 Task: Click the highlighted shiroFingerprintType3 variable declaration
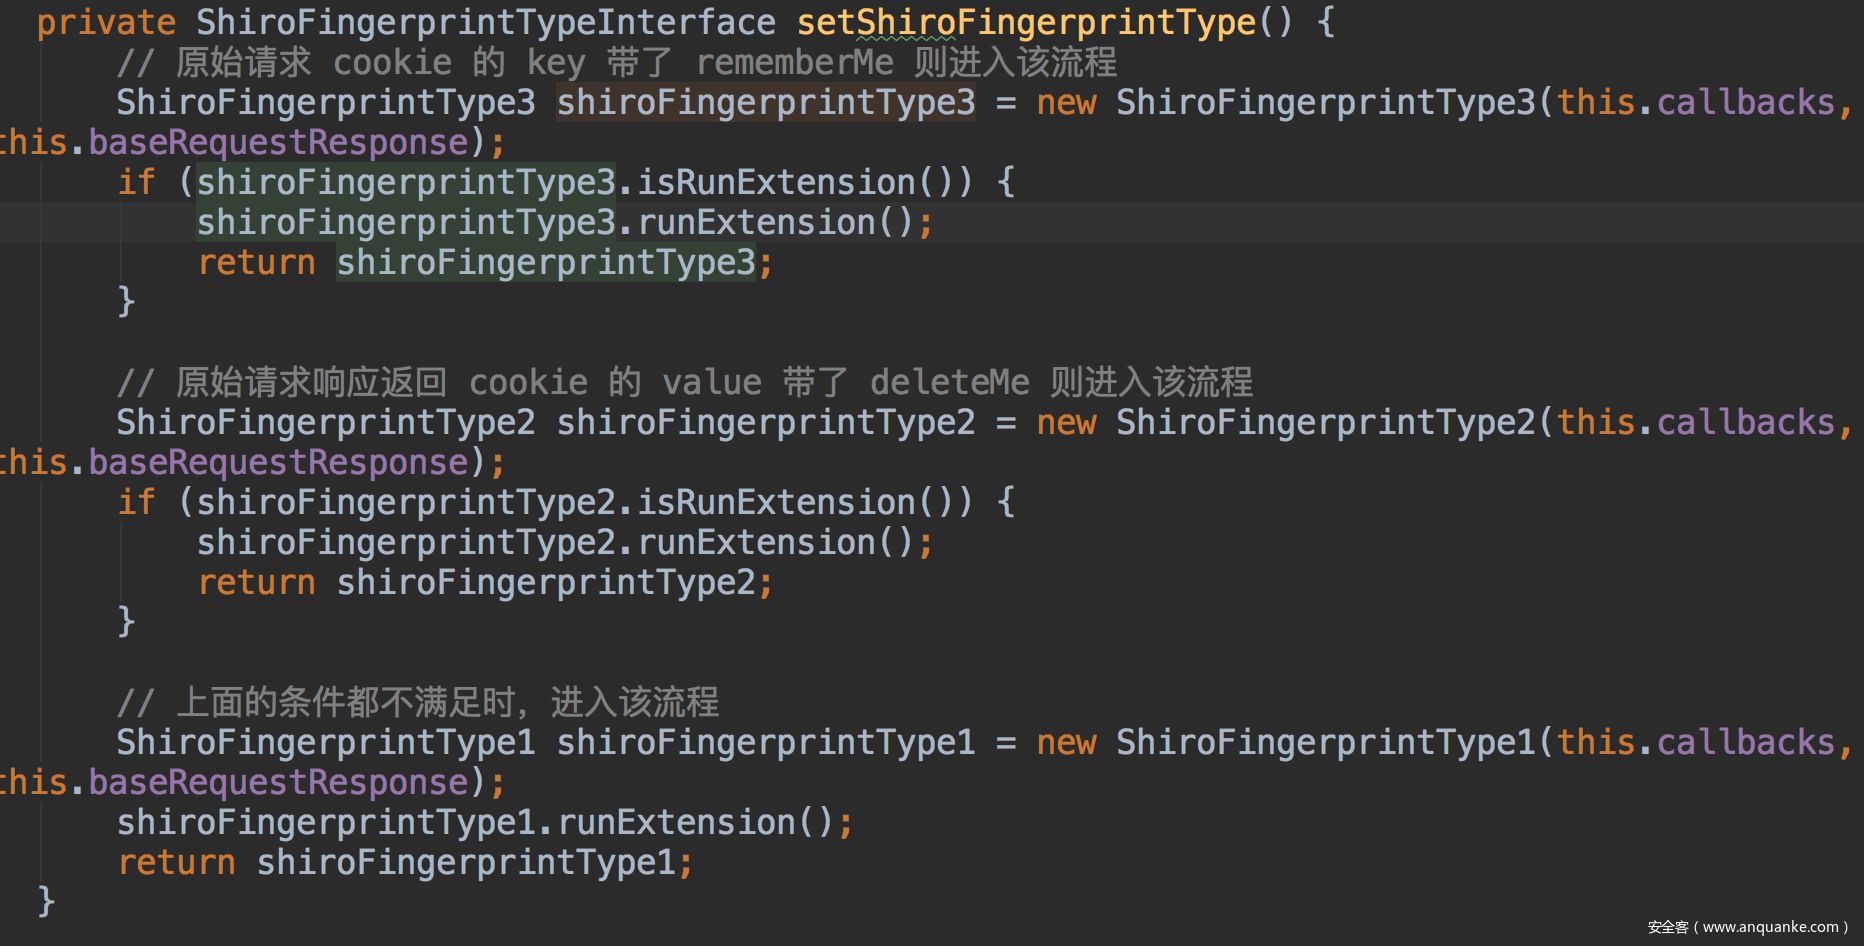pyautogui.click(x=765, y=102)
